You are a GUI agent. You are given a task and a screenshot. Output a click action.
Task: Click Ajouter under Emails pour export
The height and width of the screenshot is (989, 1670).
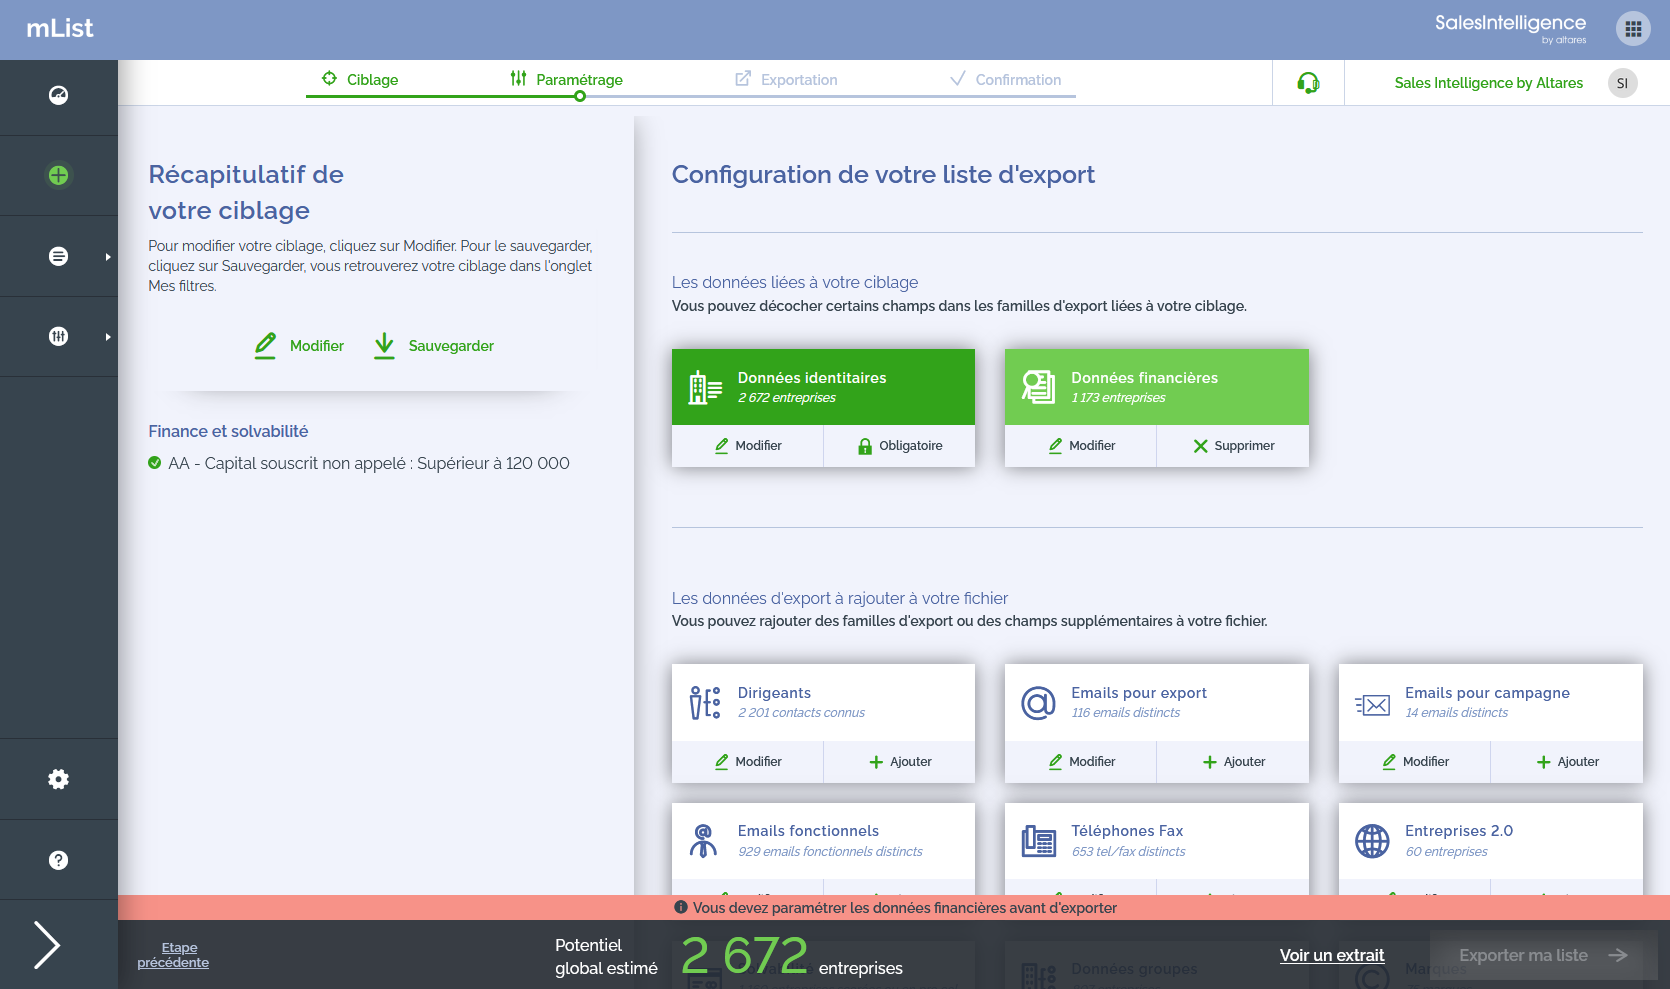(x=1233, y=762)
